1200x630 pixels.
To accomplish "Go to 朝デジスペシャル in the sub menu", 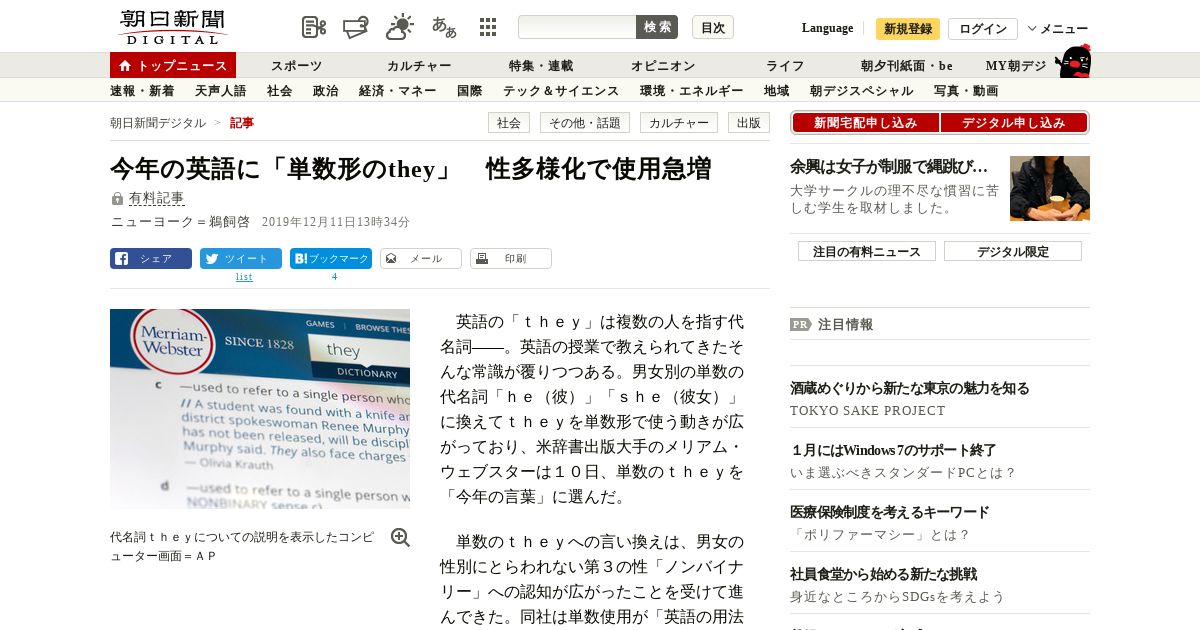I will (x=862, y=91).
